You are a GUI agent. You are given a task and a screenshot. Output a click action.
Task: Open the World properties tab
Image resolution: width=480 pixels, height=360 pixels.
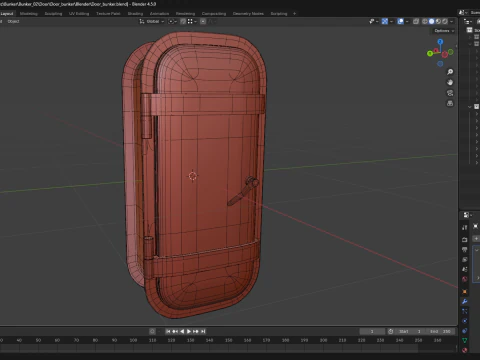[x=465, y=279]
